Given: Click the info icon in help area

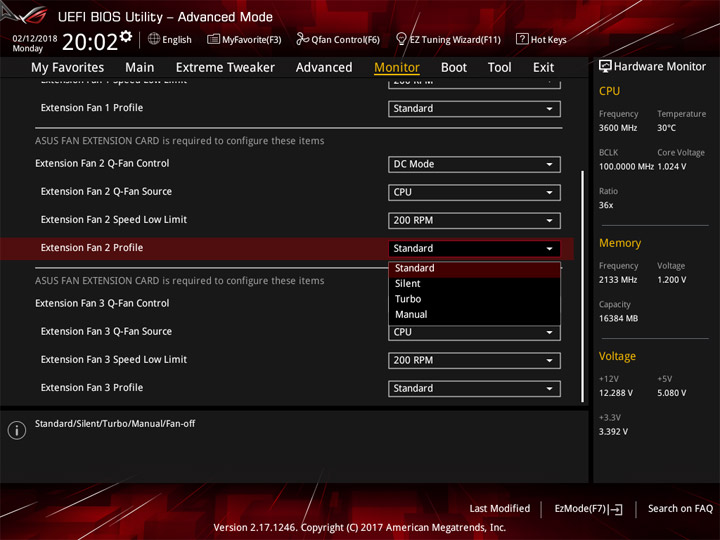Looking at the screenshot, I should [x=17, y=430].
